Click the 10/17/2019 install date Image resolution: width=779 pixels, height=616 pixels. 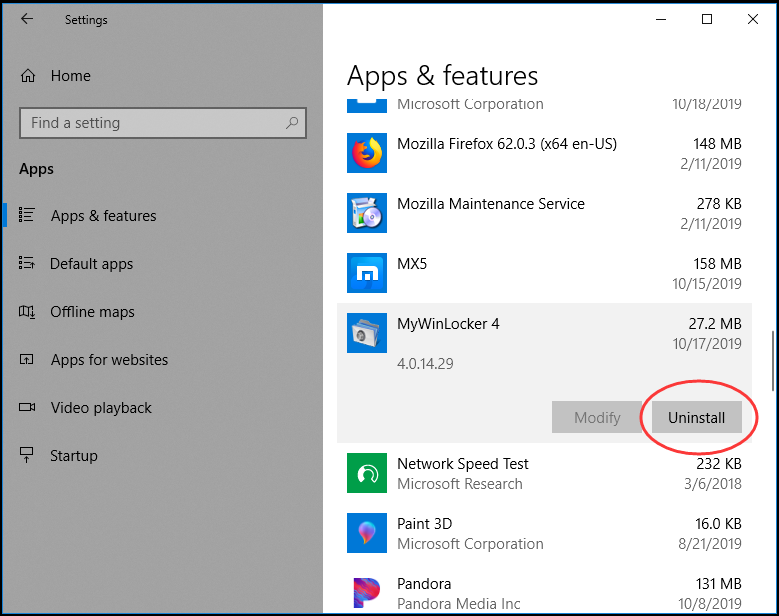[x=707, y=344]
